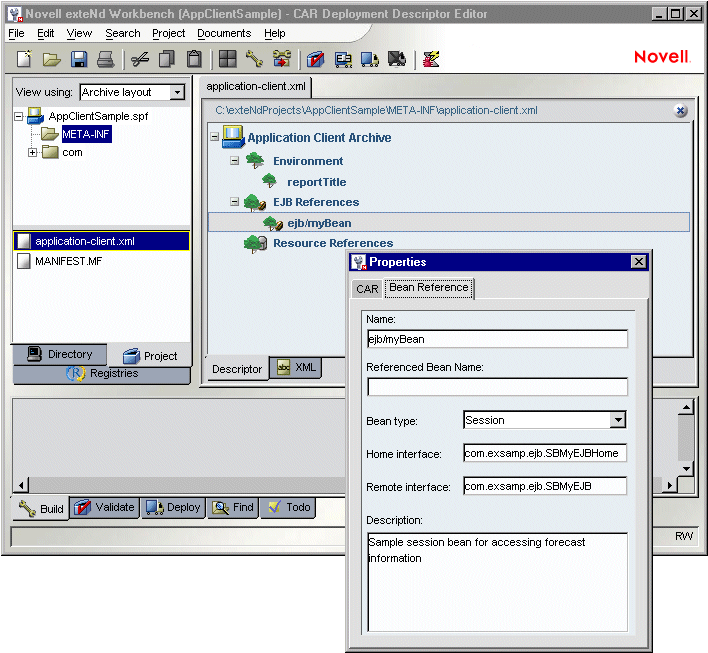
Task: Click the Open folder toolbar icon
Action: click(51, 59)
